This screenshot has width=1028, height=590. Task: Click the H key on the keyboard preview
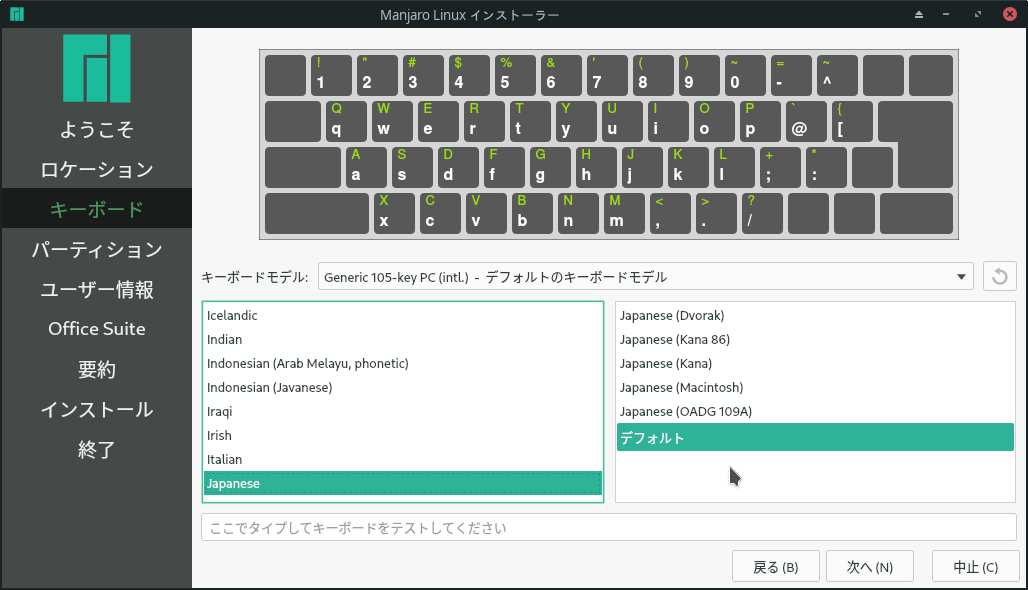coord(596,167)
